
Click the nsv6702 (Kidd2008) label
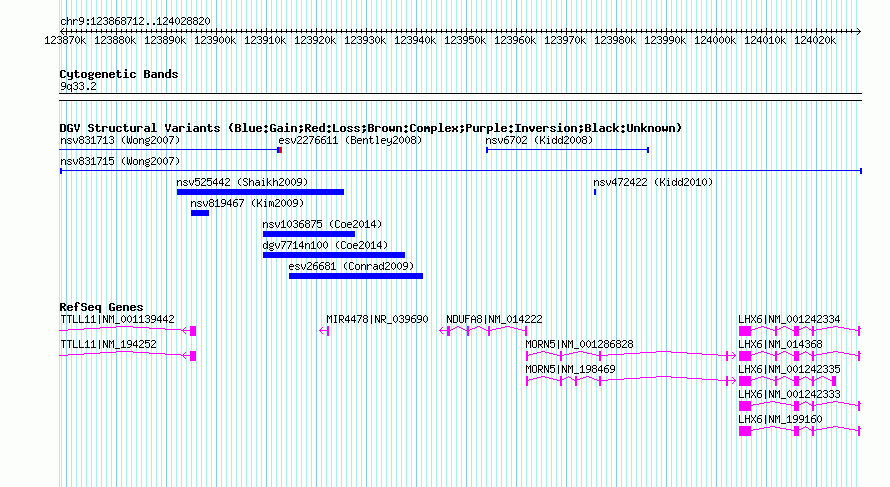click(x=539, y=140)
